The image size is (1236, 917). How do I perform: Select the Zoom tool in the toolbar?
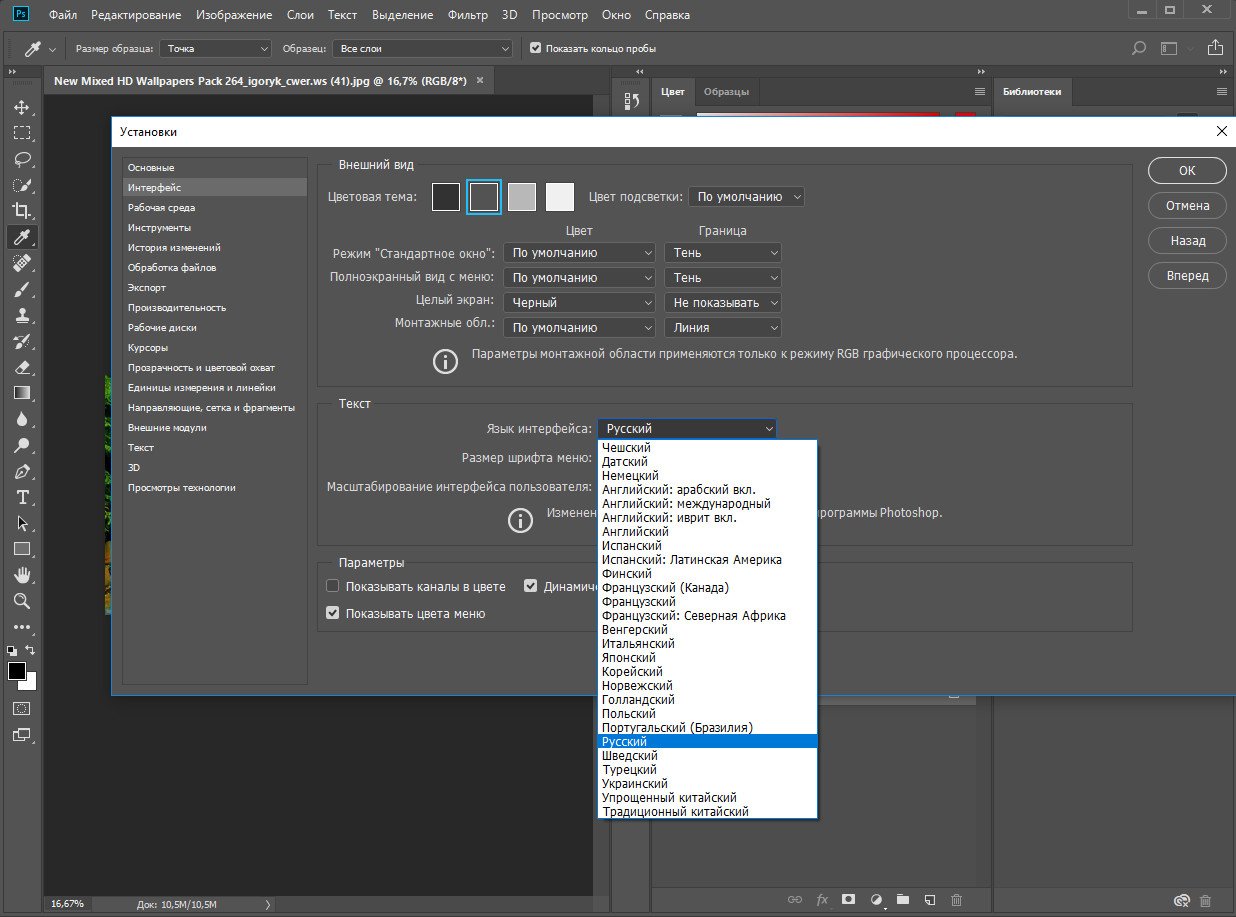21,601
